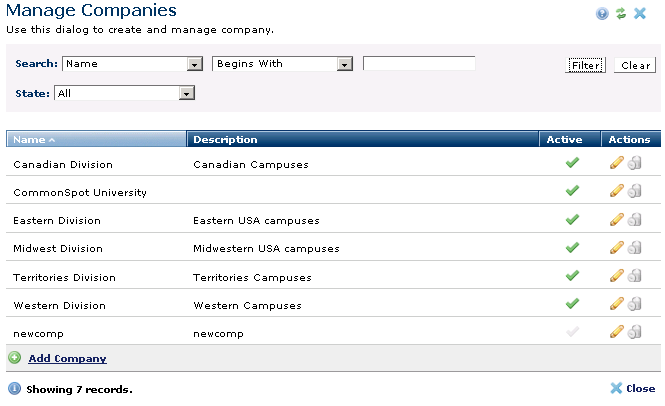Edit Eastern Division with the pencil icon

[616, 220]
